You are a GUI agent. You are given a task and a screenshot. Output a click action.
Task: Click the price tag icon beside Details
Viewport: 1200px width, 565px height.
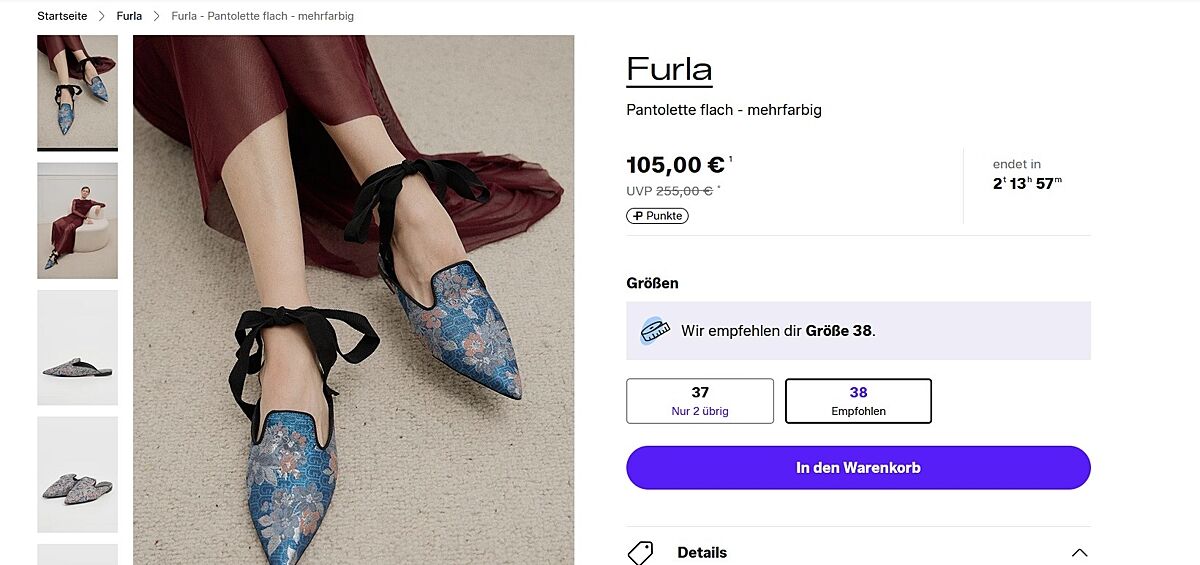(640, 552)
